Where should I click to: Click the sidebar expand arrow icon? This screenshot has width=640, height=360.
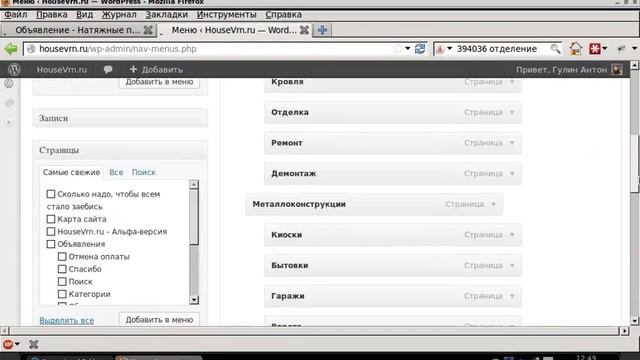pyautogui.click(x=9, y=122)
